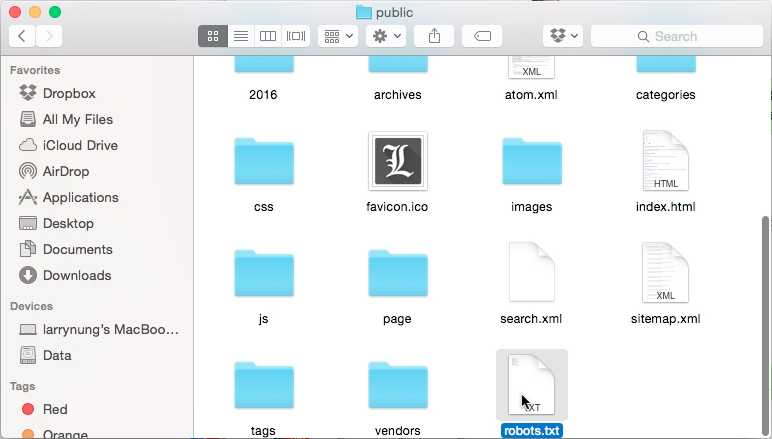
Task: Select the favicon.ico thumbnail
Action: 398,161
